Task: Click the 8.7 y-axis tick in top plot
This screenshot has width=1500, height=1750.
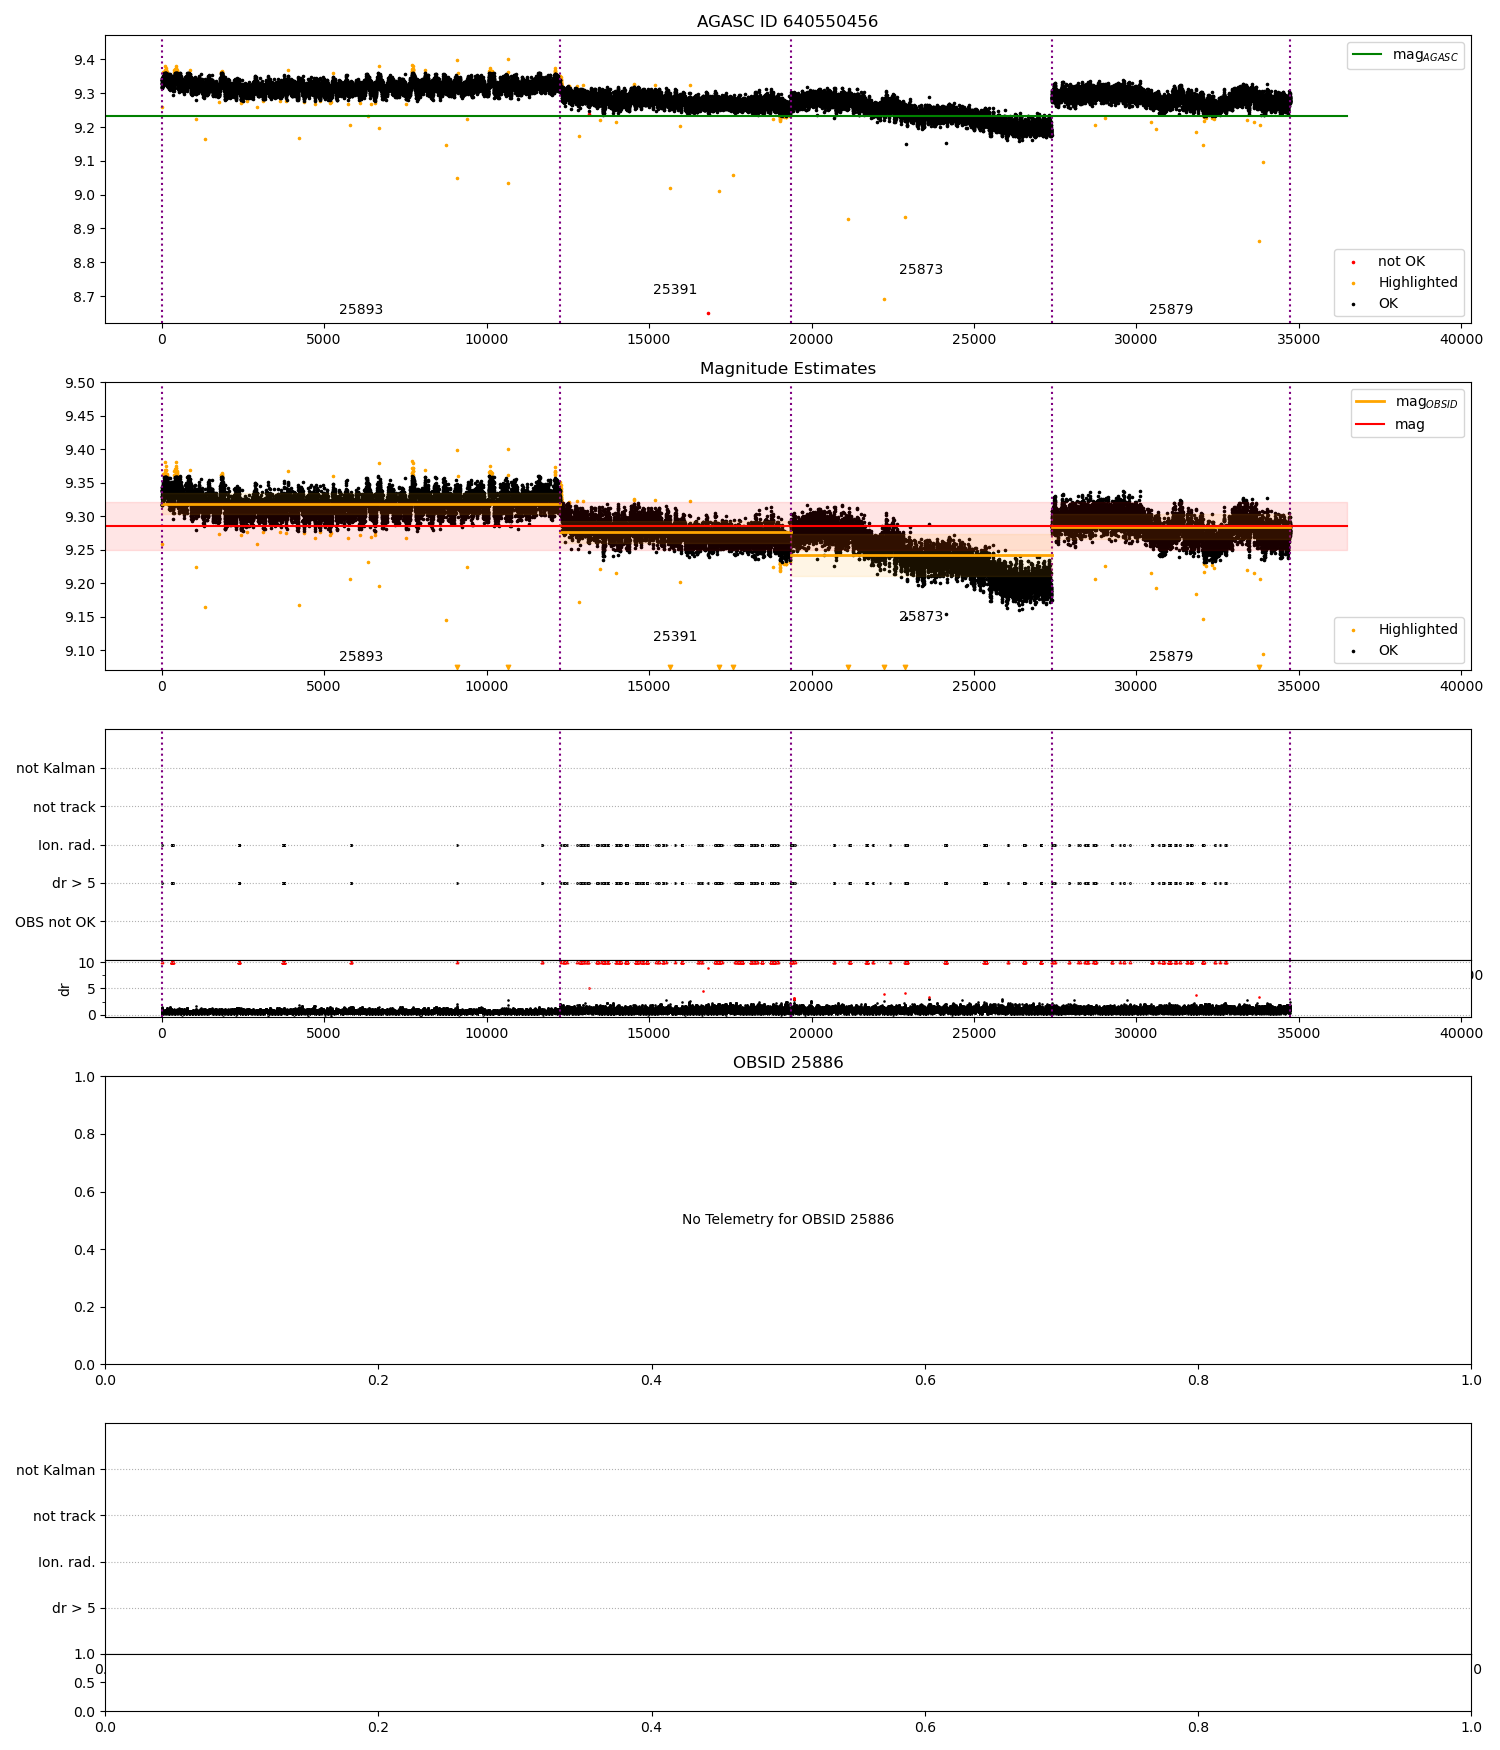Action: [84, 297]
